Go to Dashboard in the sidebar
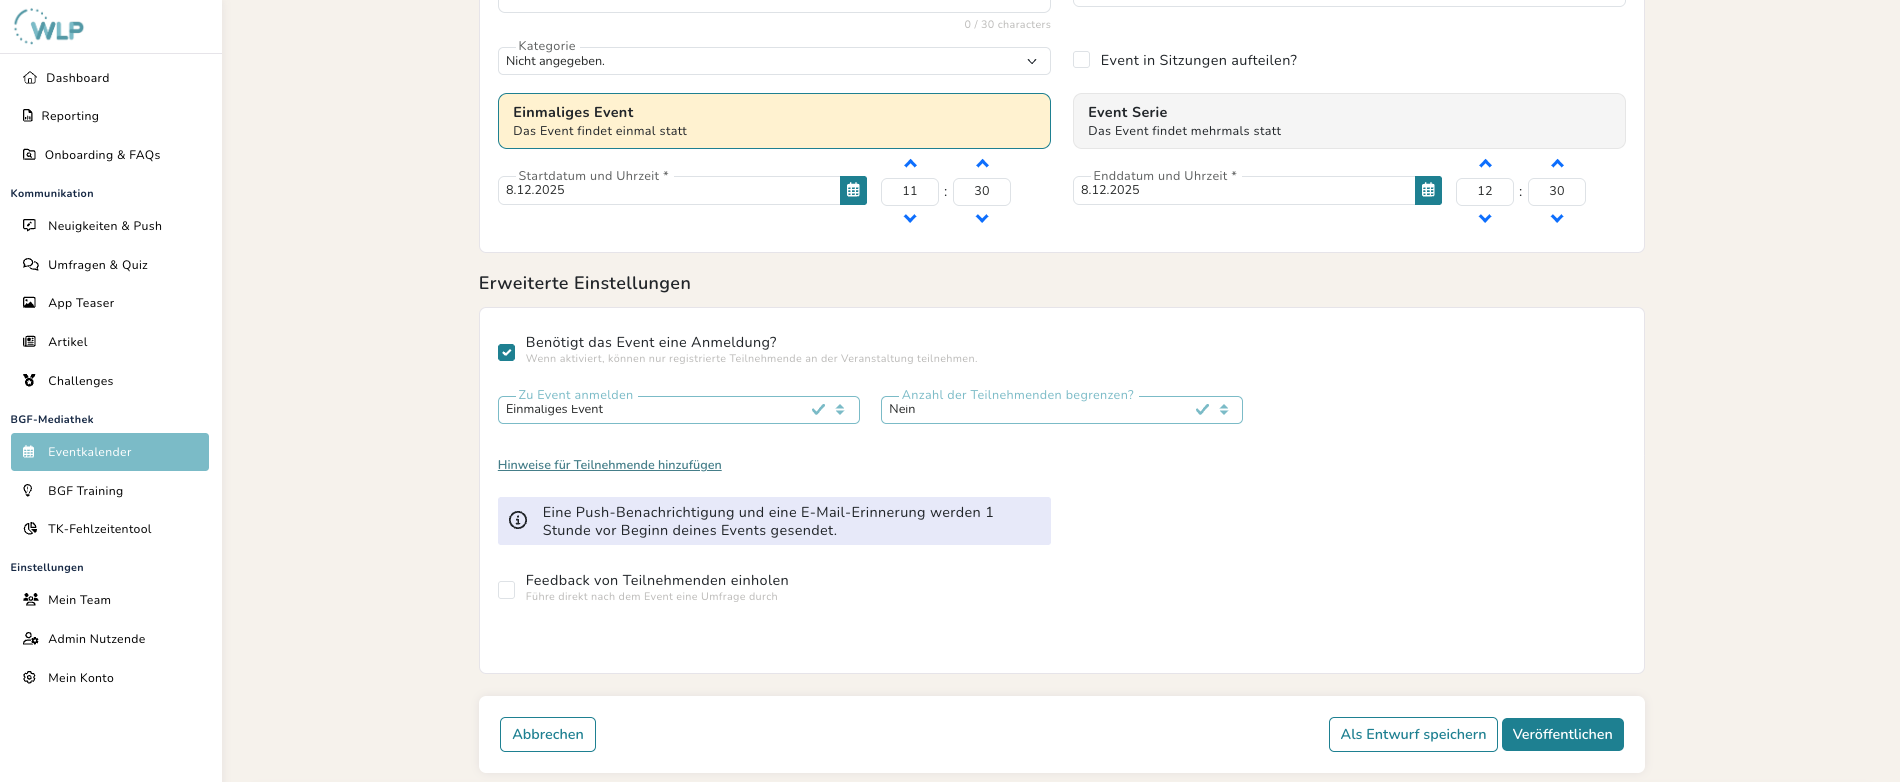The height and width of the screenshot is (782, 1900). click(x=77, y=78)
